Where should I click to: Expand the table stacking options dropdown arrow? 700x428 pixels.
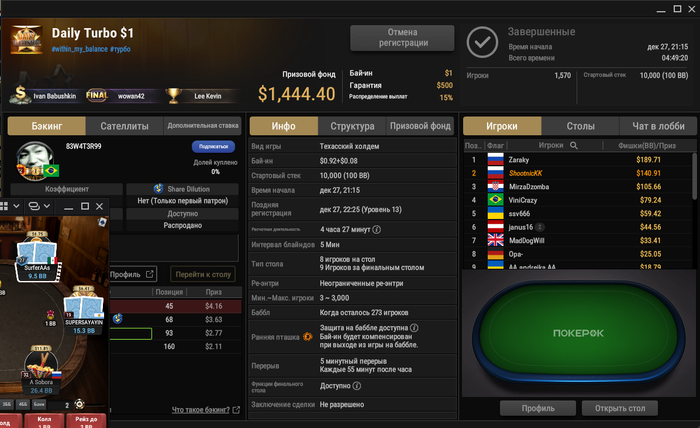click(x=46, y=206)
